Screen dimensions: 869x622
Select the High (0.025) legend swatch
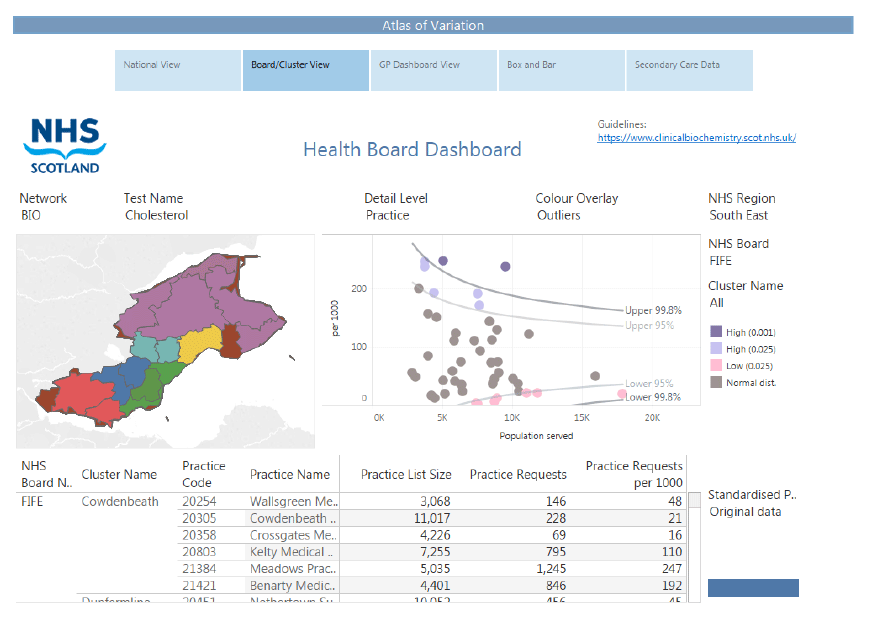[x=716, y=348]
